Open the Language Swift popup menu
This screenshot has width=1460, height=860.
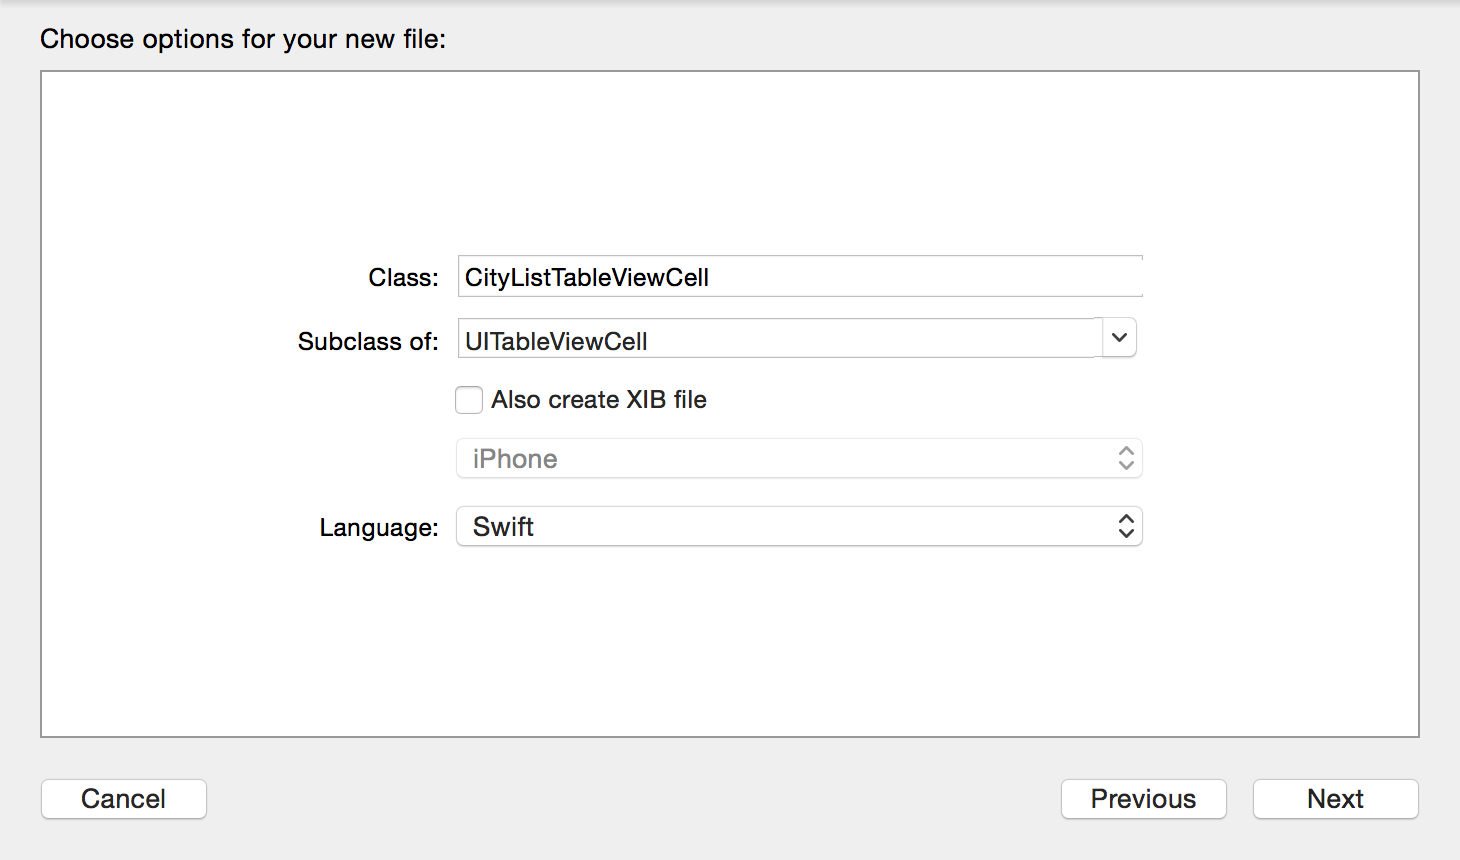[799, 526]
